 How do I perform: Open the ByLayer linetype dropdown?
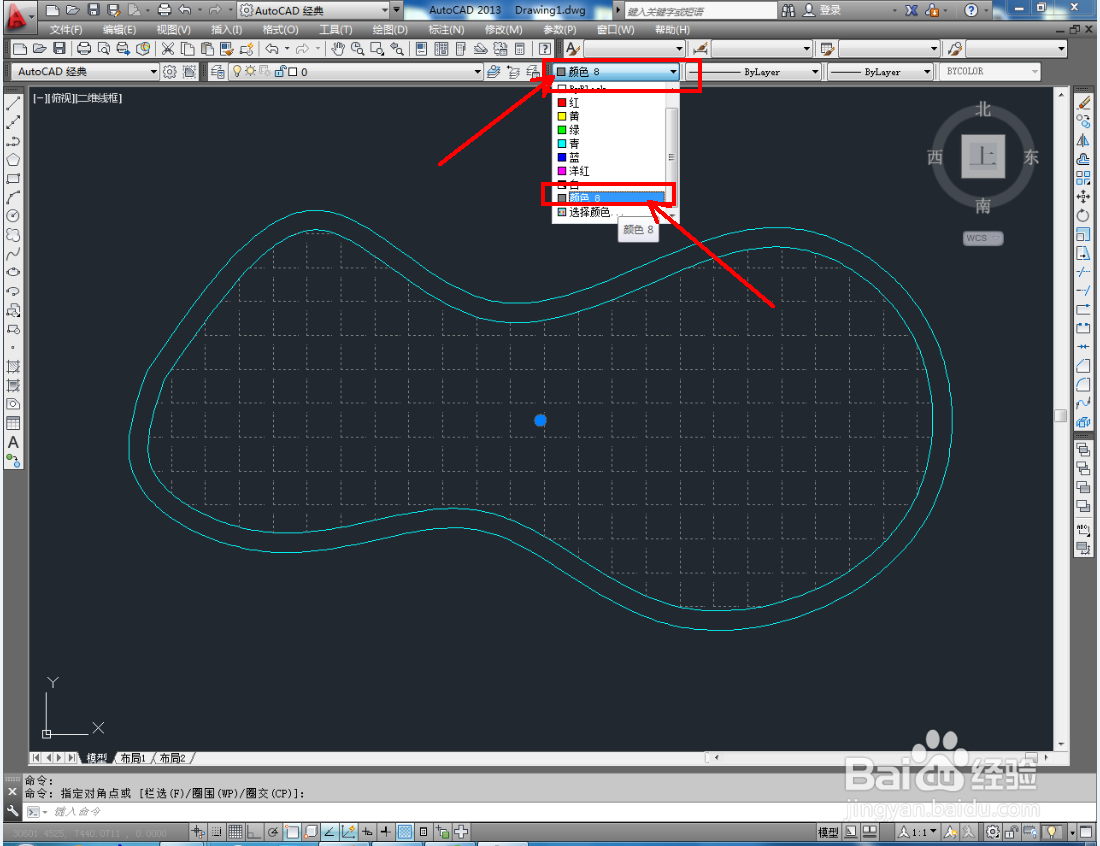[x=753, y=72]
